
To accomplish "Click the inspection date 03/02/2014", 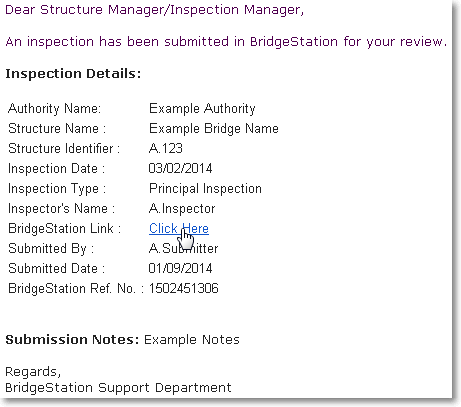I will coord(180,168).
